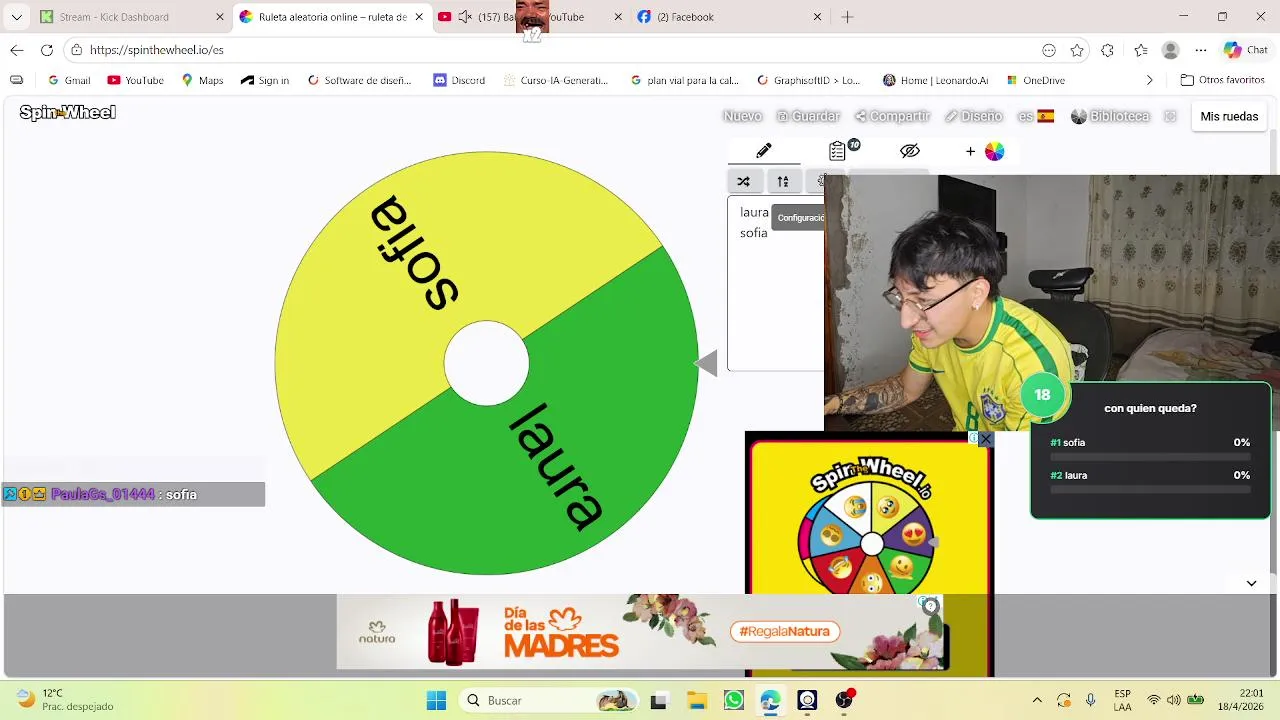Select the pencil edit entries tab
Screen dimensions: 1280x720
(764, 151)
